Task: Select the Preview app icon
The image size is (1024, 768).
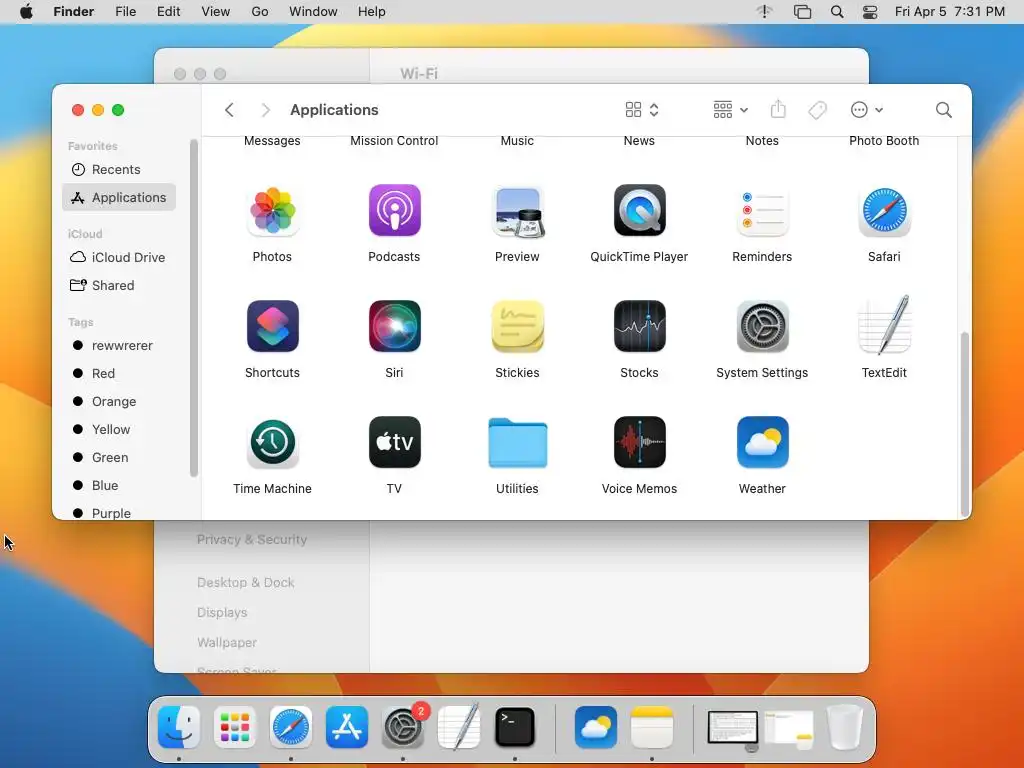Action: (517, 210)
